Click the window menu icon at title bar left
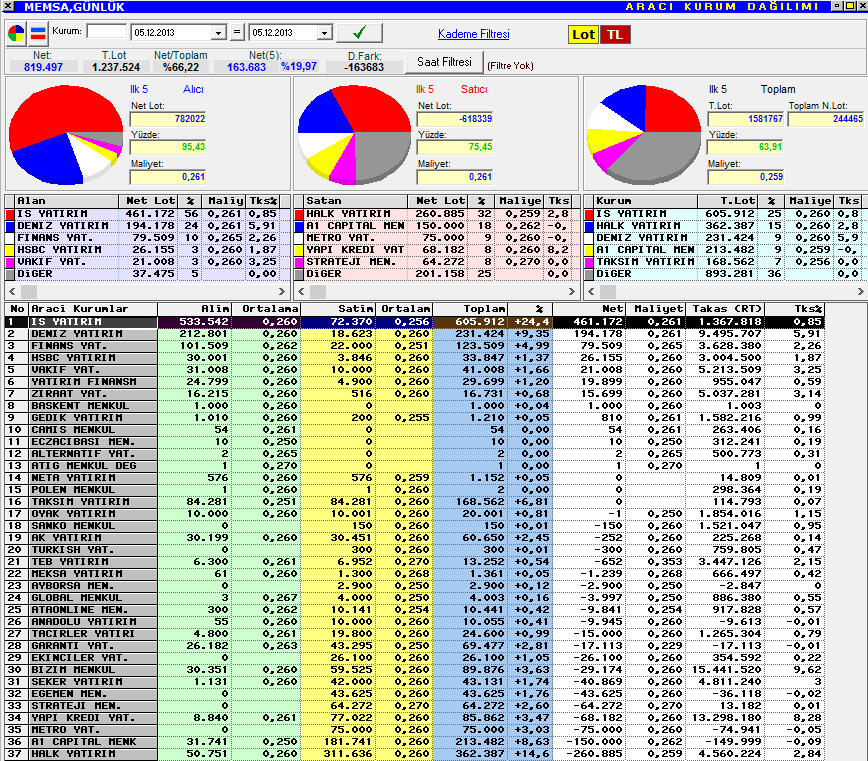 (x=8, y=6)
